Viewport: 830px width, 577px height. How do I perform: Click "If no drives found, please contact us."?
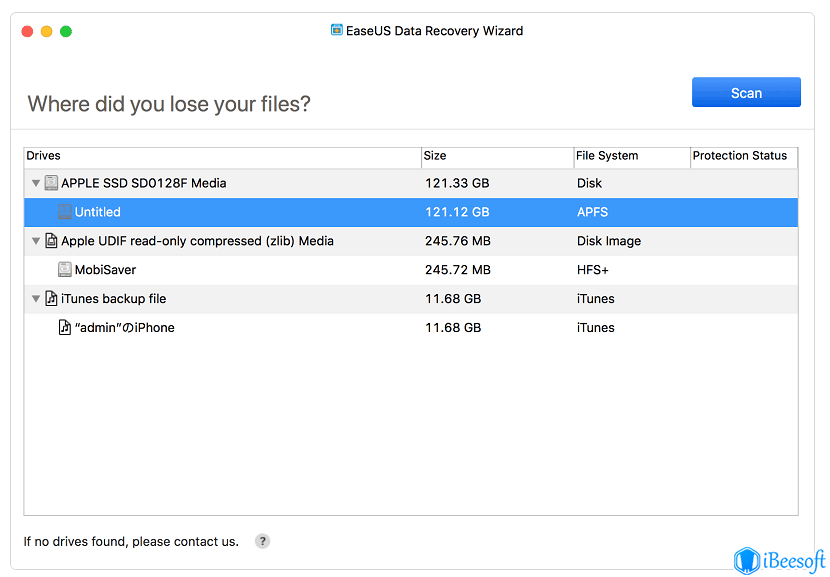point(131,542)
